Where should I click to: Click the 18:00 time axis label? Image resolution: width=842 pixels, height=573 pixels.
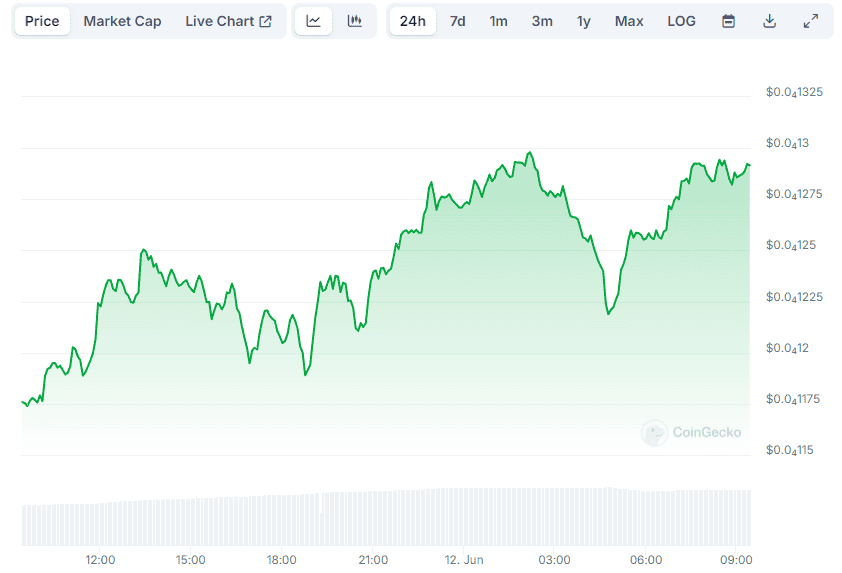pos(281,560)
